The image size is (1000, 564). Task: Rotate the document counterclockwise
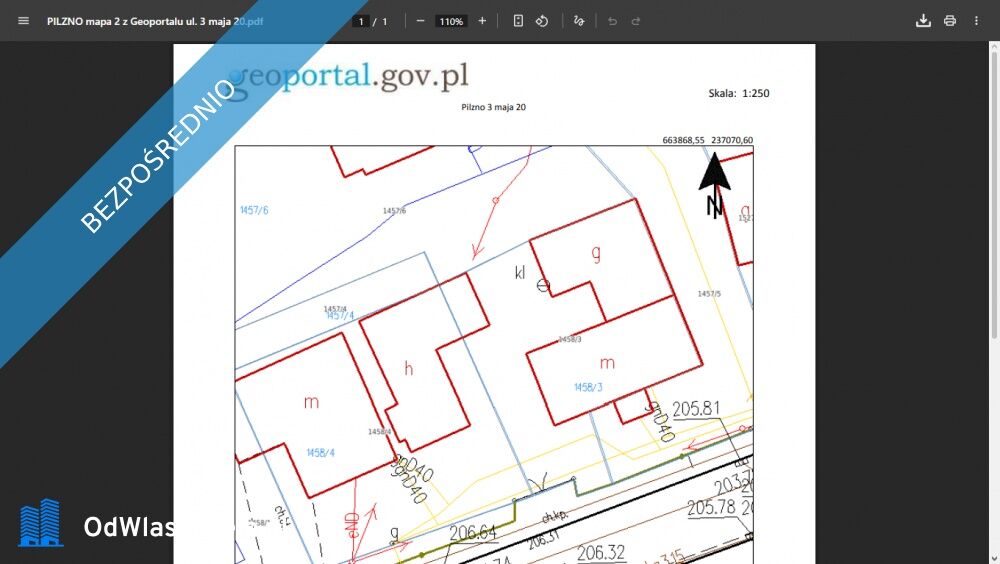(x=542, y=21)
